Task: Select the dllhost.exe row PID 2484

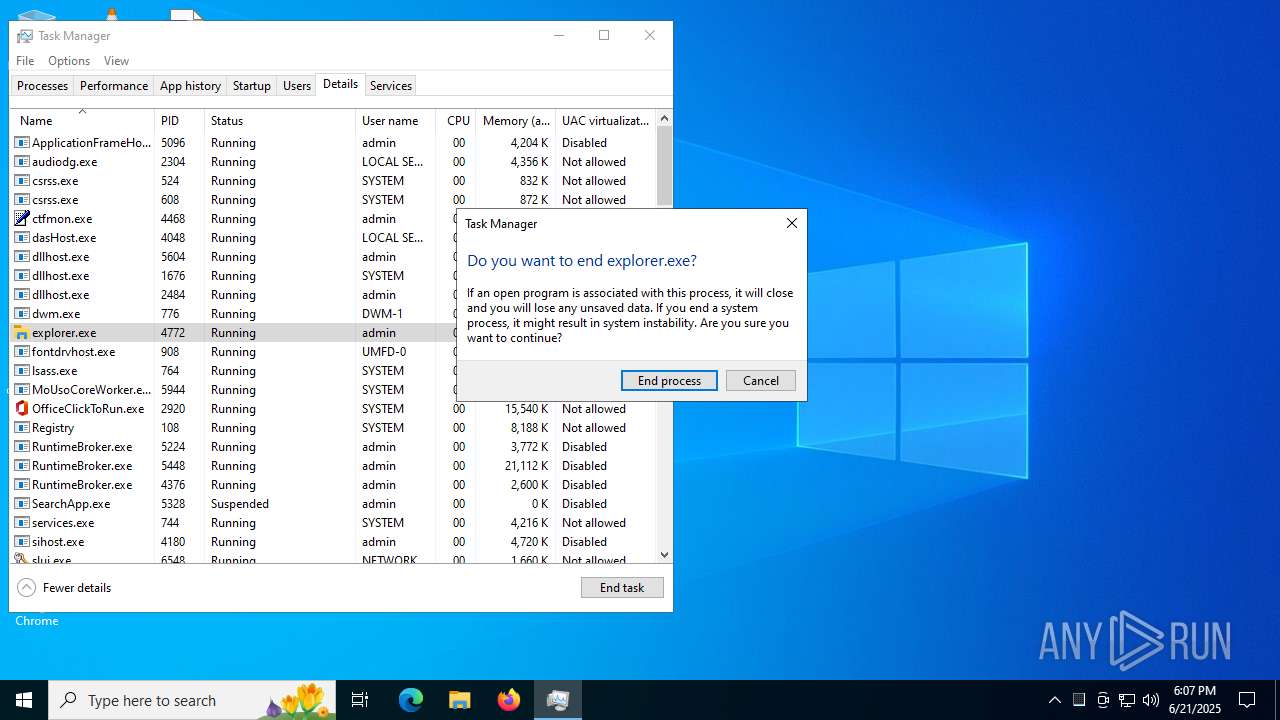Action: pyautogui.click(x=232, y=295)
